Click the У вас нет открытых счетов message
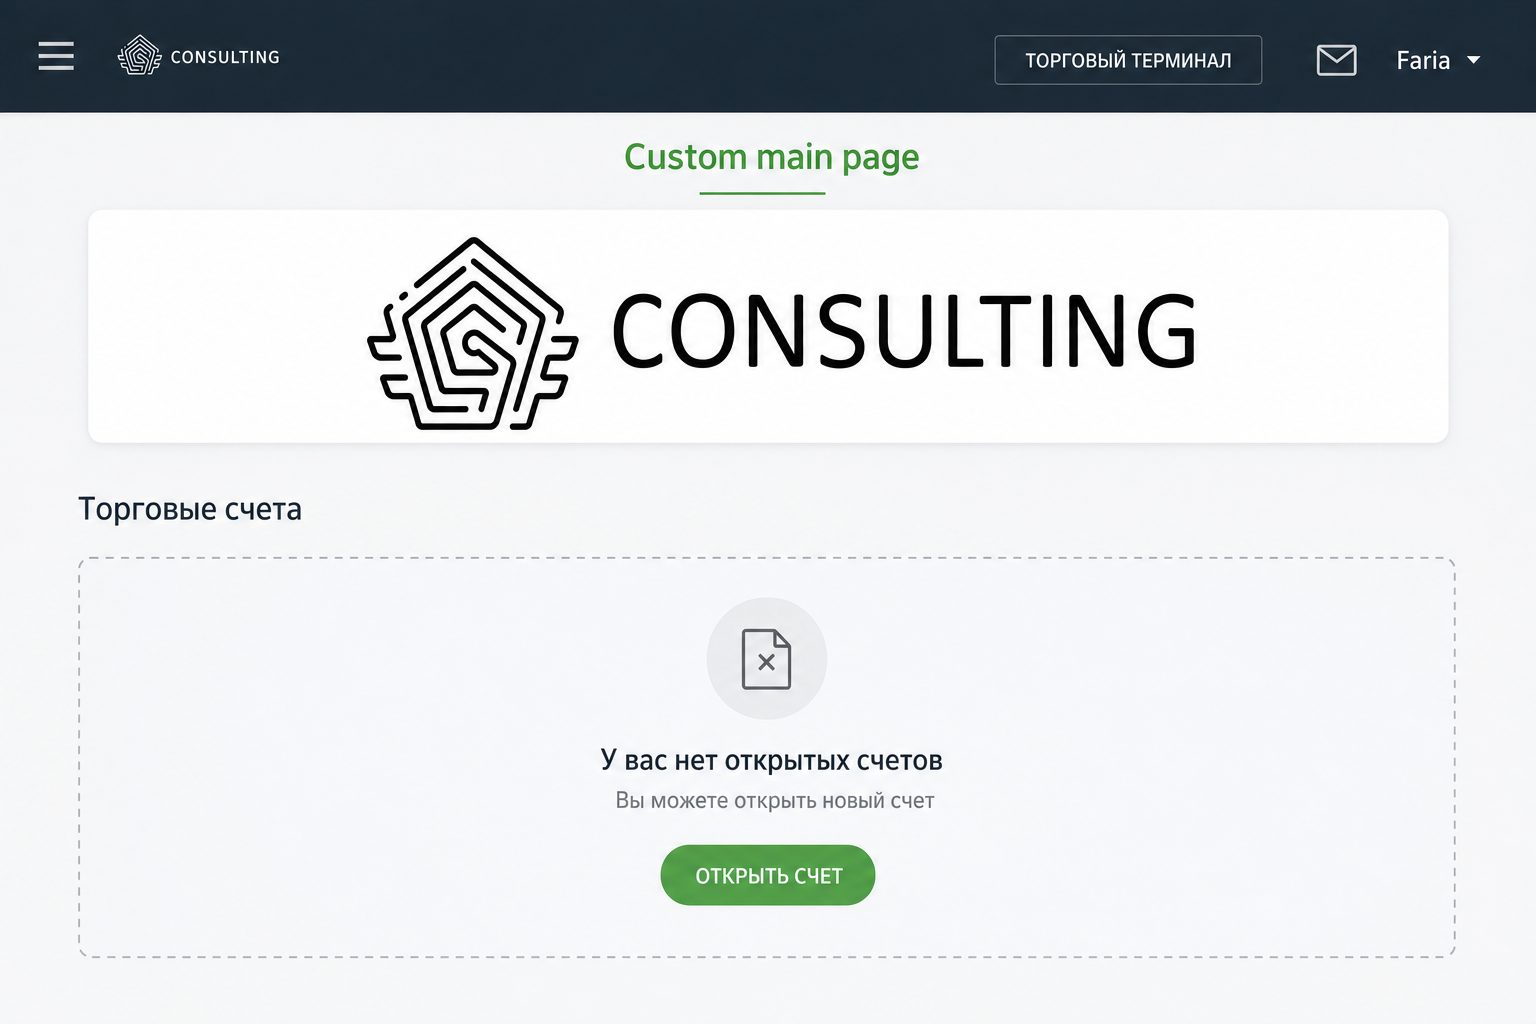1536x1024 pixels. coord(771,760)
